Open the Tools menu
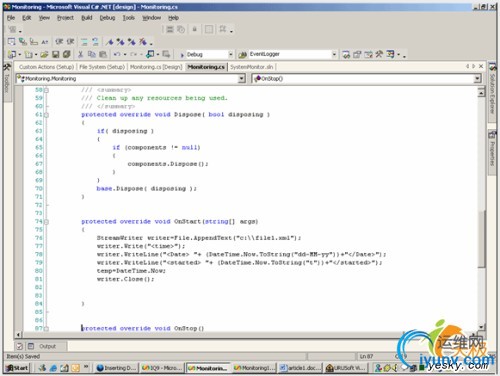This screenshot has height=376, width=500. point(129,18)
